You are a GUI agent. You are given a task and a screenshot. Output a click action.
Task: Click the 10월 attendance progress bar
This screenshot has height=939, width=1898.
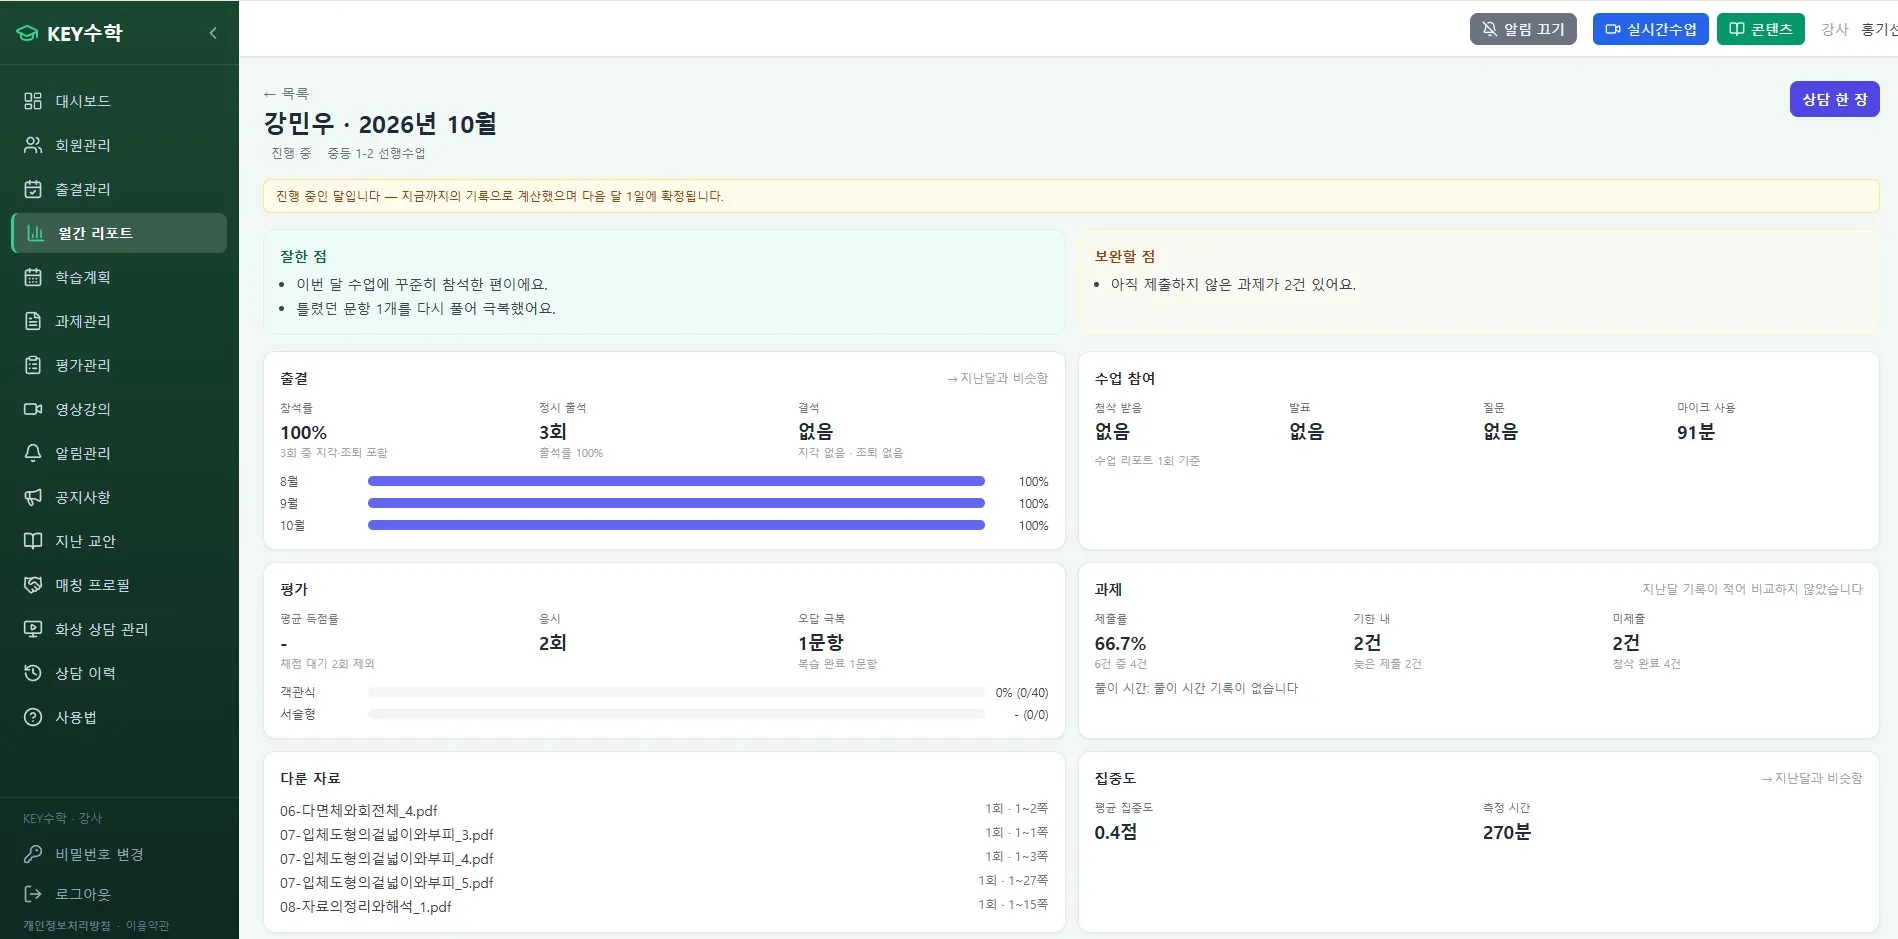pos(676,525)
